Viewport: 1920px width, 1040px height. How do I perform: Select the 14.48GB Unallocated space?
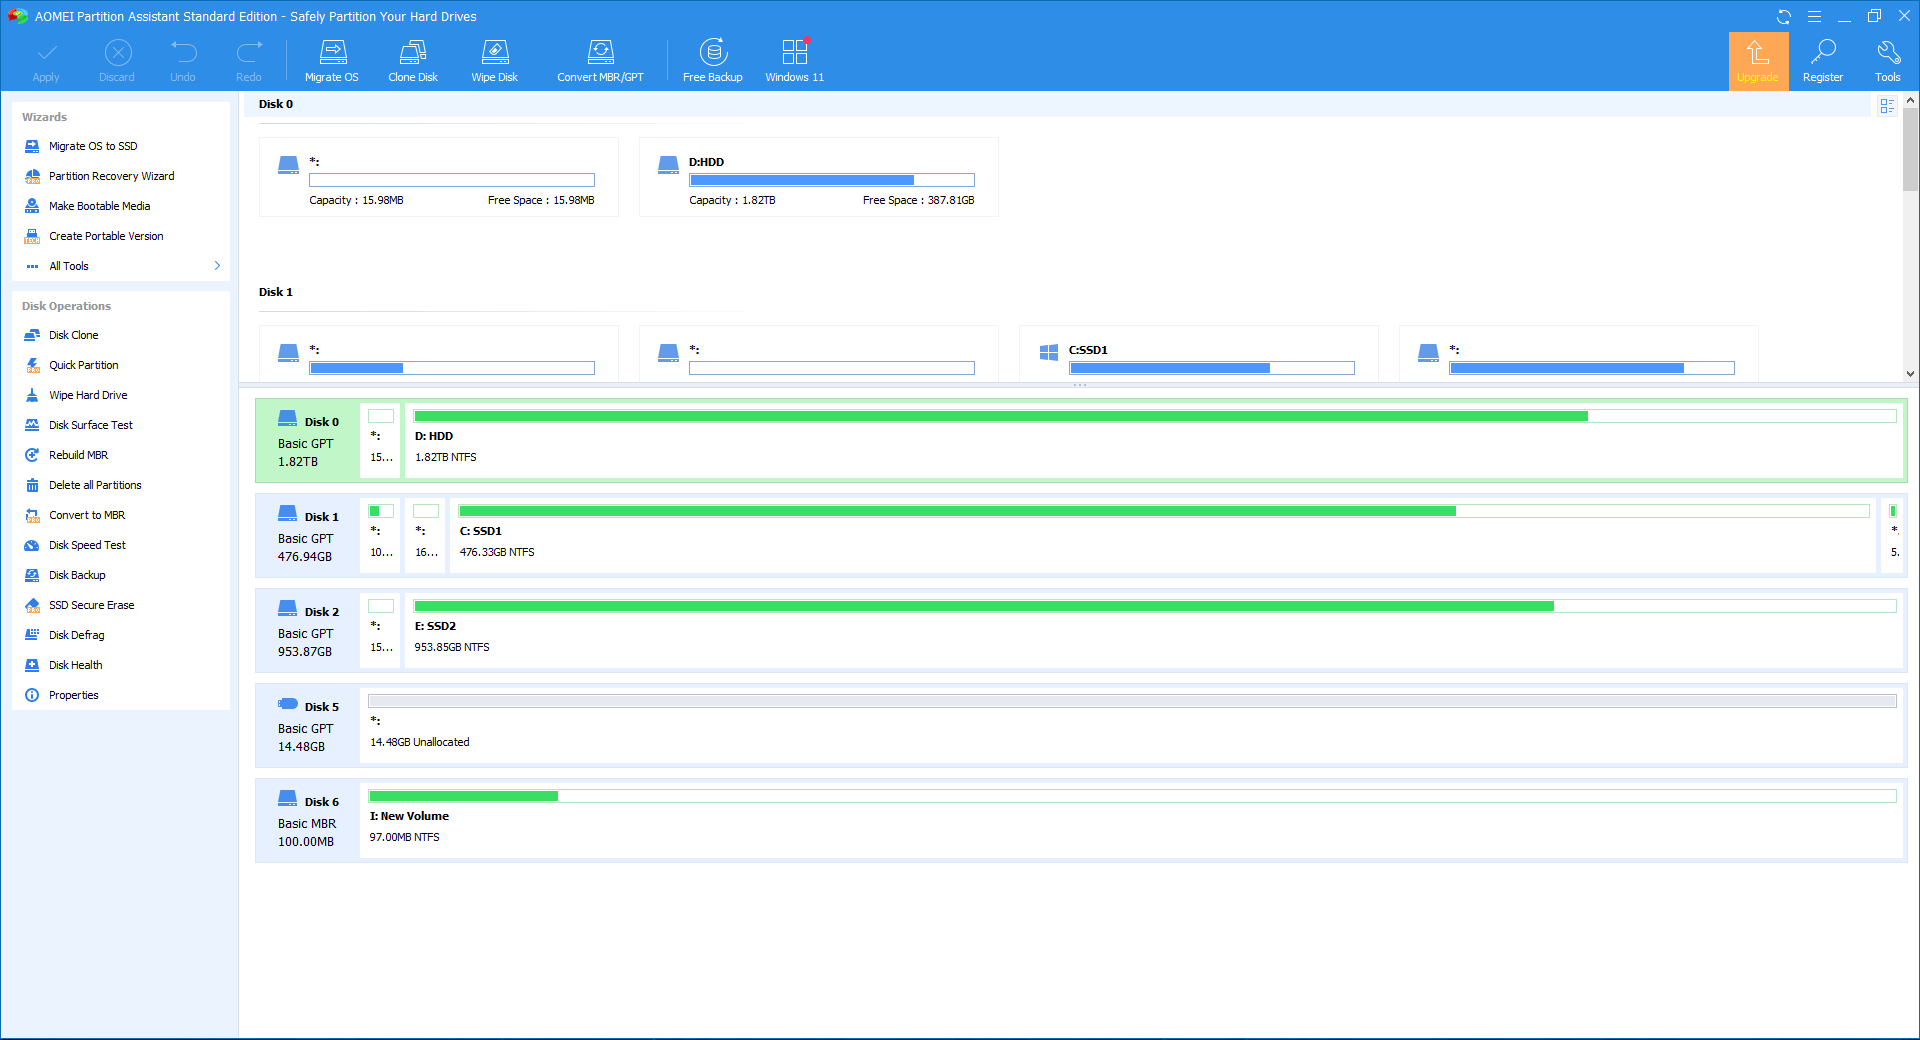[x=1132, y=726]
